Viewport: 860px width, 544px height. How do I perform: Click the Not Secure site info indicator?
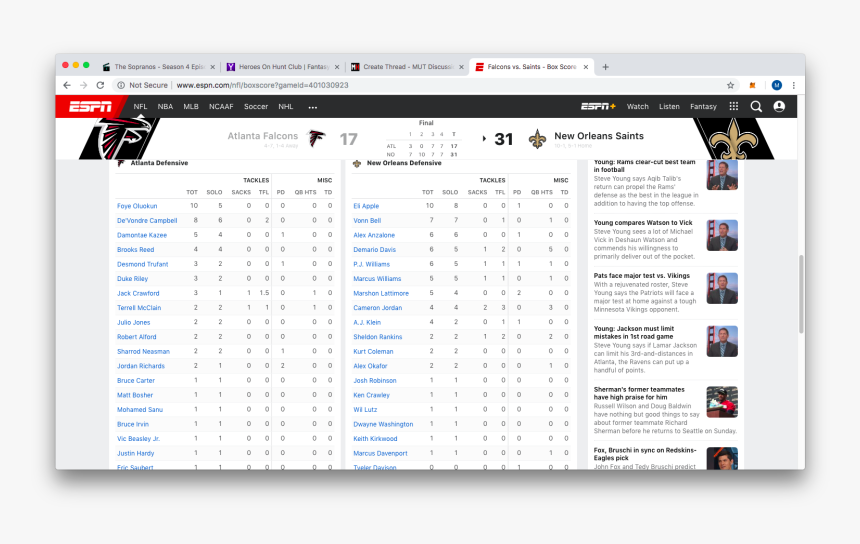tap(143, 85)
